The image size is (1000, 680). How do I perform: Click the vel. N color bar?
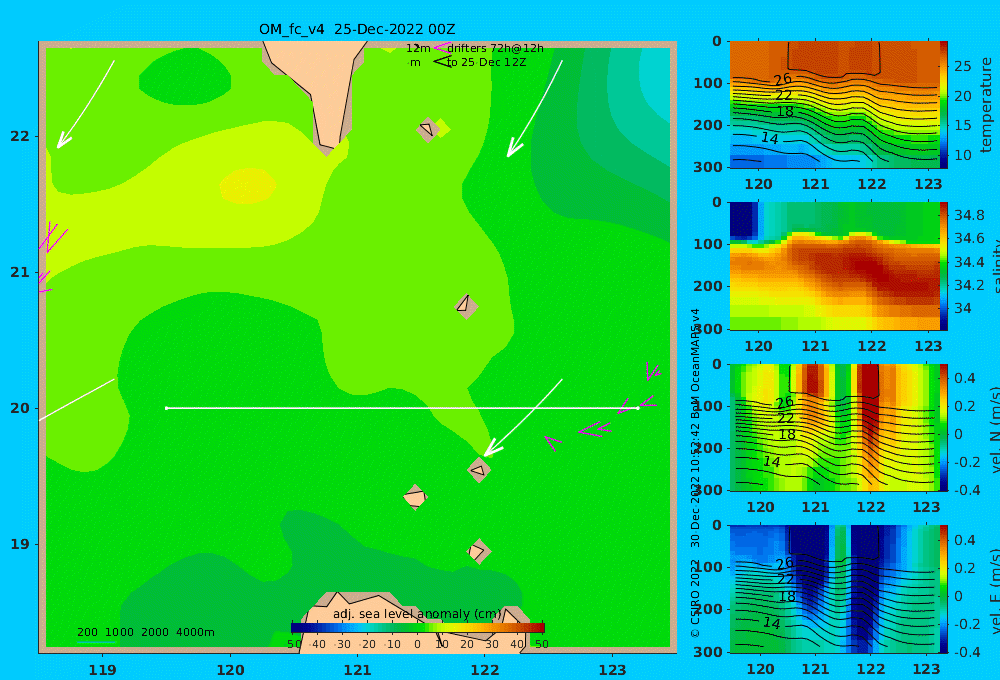pos(944,427)
